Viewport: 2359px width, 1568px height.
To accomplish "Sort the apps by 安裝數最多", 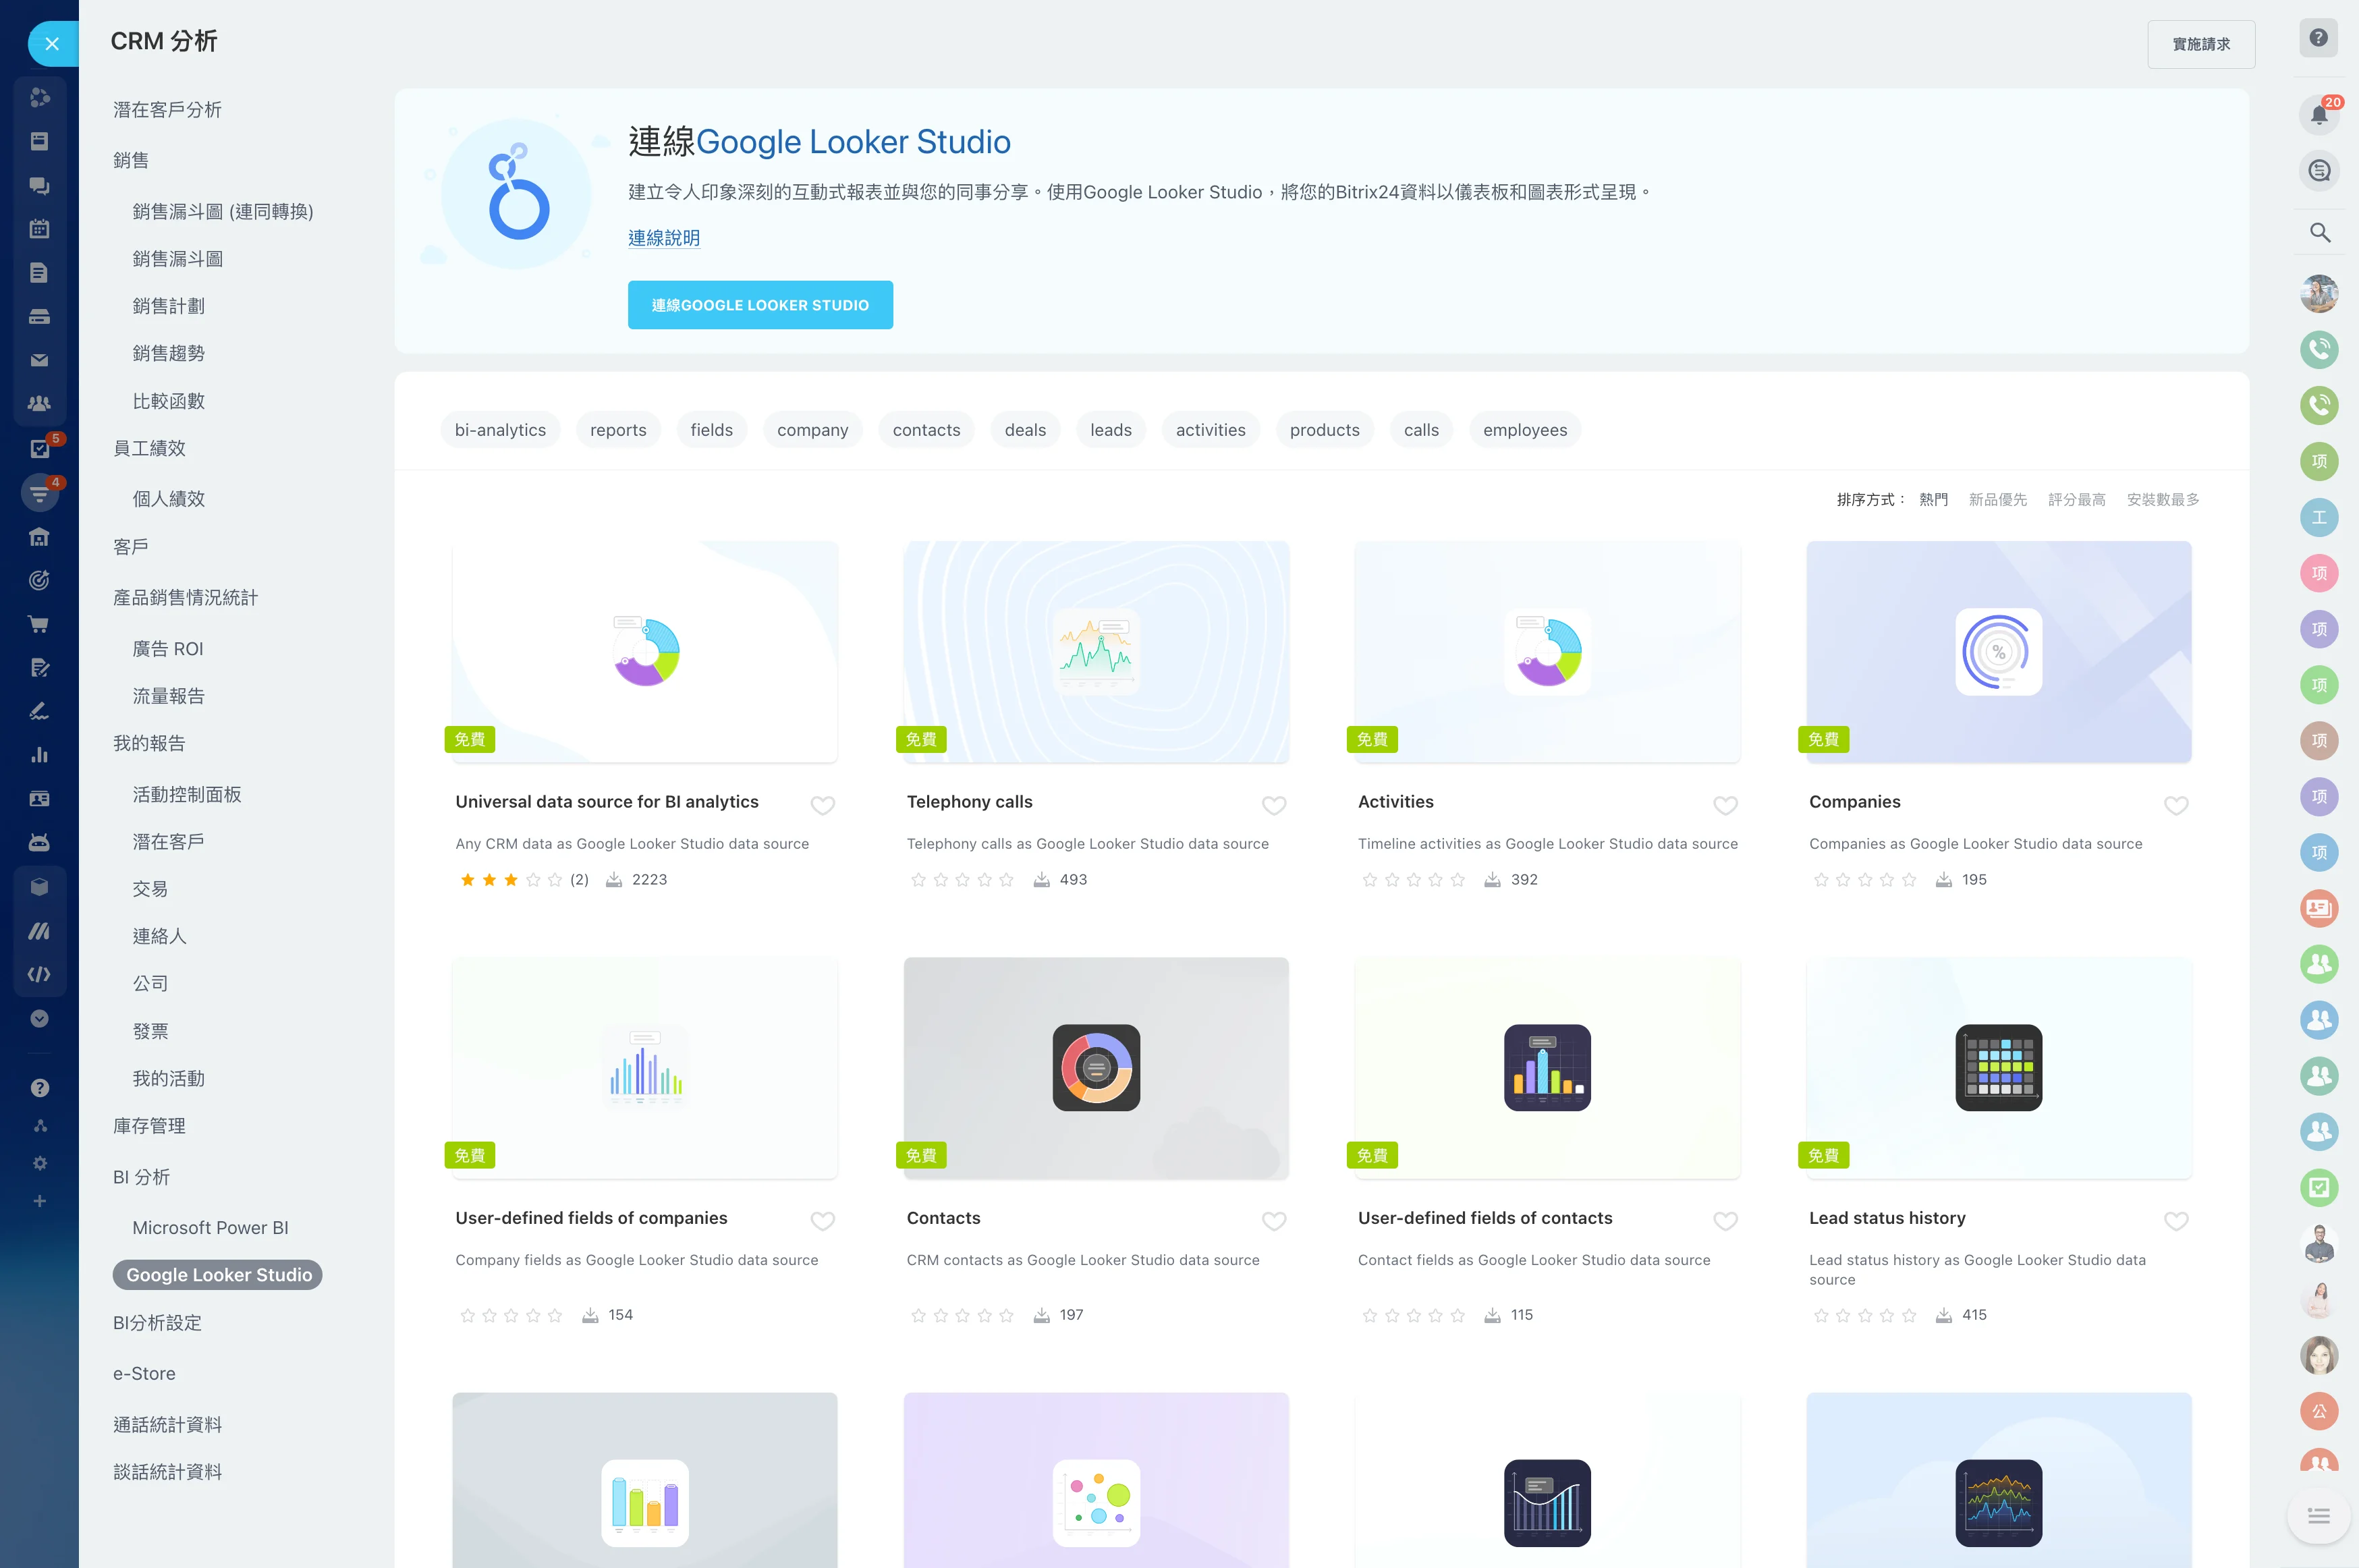I will point(2162,499).
